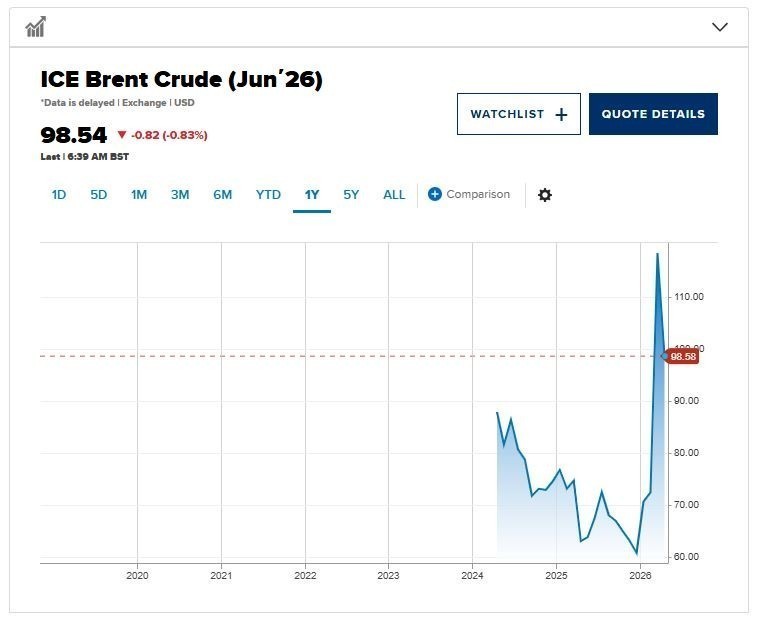Image resolution: width=764 pixels, height=620 pixels.
Task: Open the Comparison option
Action: tap(478, 194)
